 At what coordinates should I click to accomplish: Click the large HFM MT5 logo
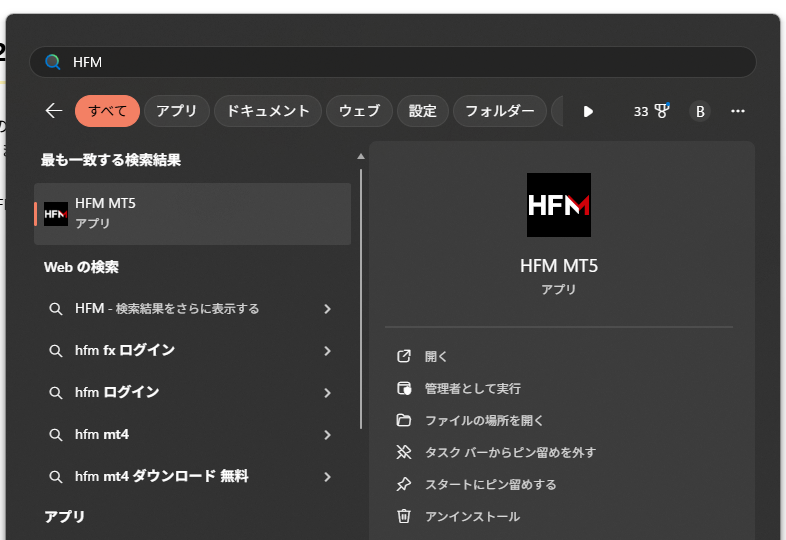coord(558,205)
